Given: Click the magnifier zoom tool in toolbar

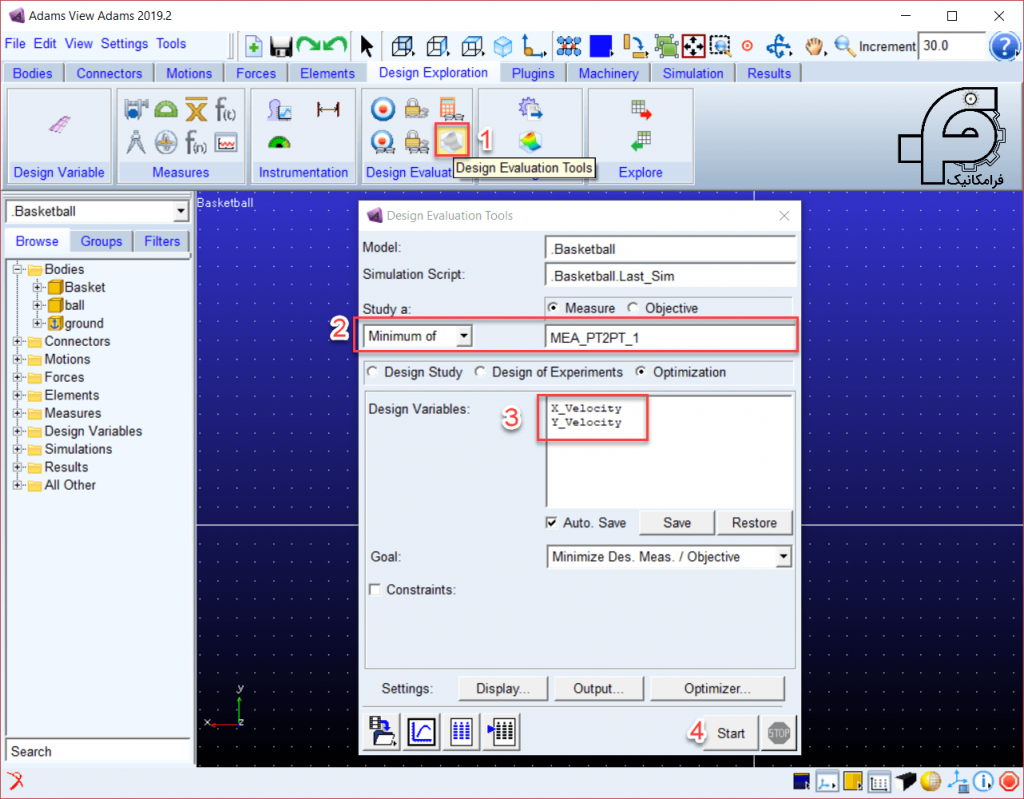Looking at the screenshot, I should (844, 46).
